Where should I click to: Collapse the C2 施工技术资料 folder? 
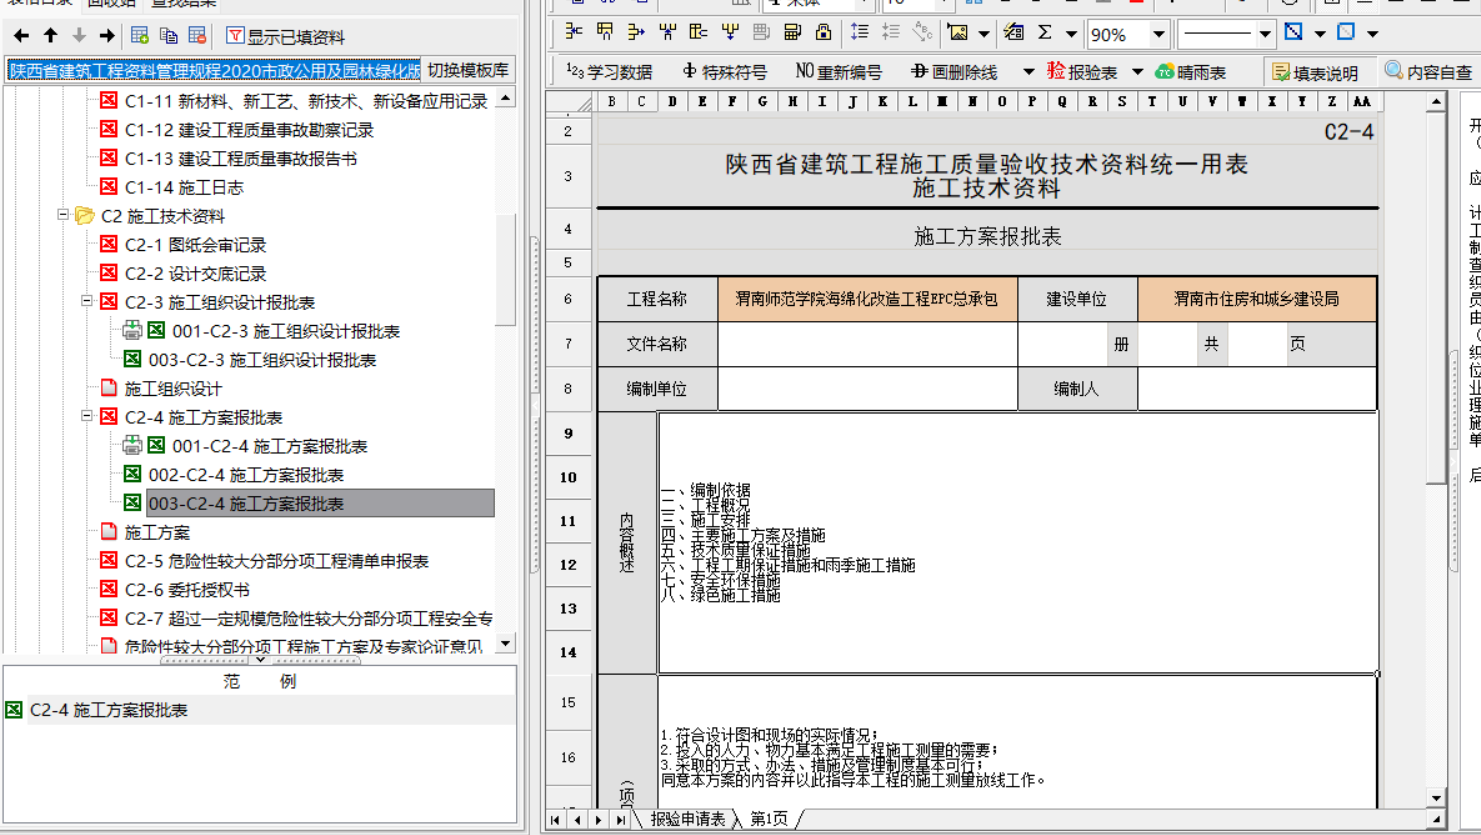pyautogui.click(x=63, y=215)
